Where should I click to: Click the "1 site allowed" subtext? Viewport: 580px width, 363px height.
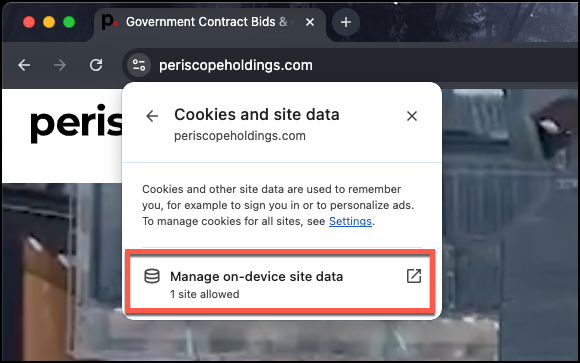click(205, 294)
